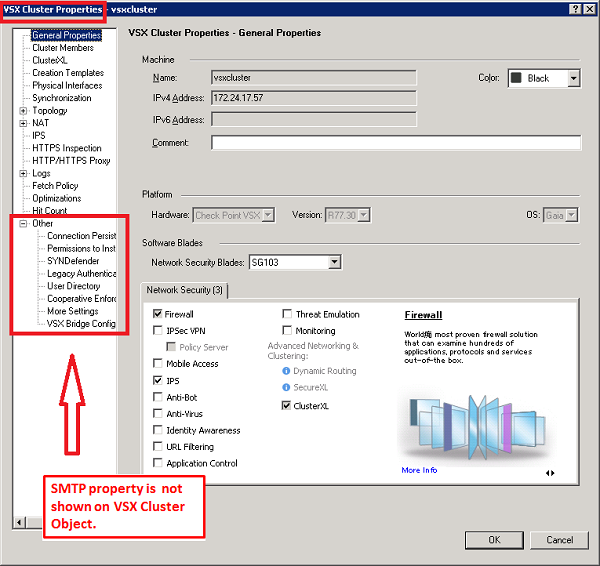Click the Comment input field
Viewport: 600px width, 566px height.
(x=396, y=143)
